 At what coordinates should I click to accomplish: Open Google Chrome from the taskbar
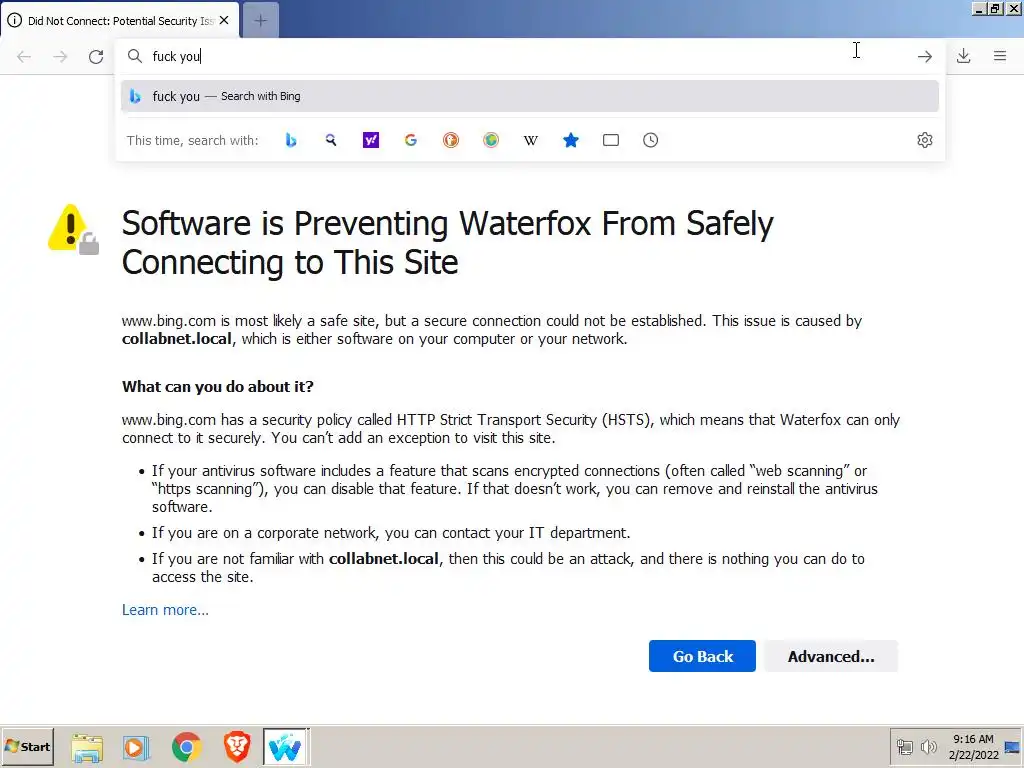click(187, 747)
